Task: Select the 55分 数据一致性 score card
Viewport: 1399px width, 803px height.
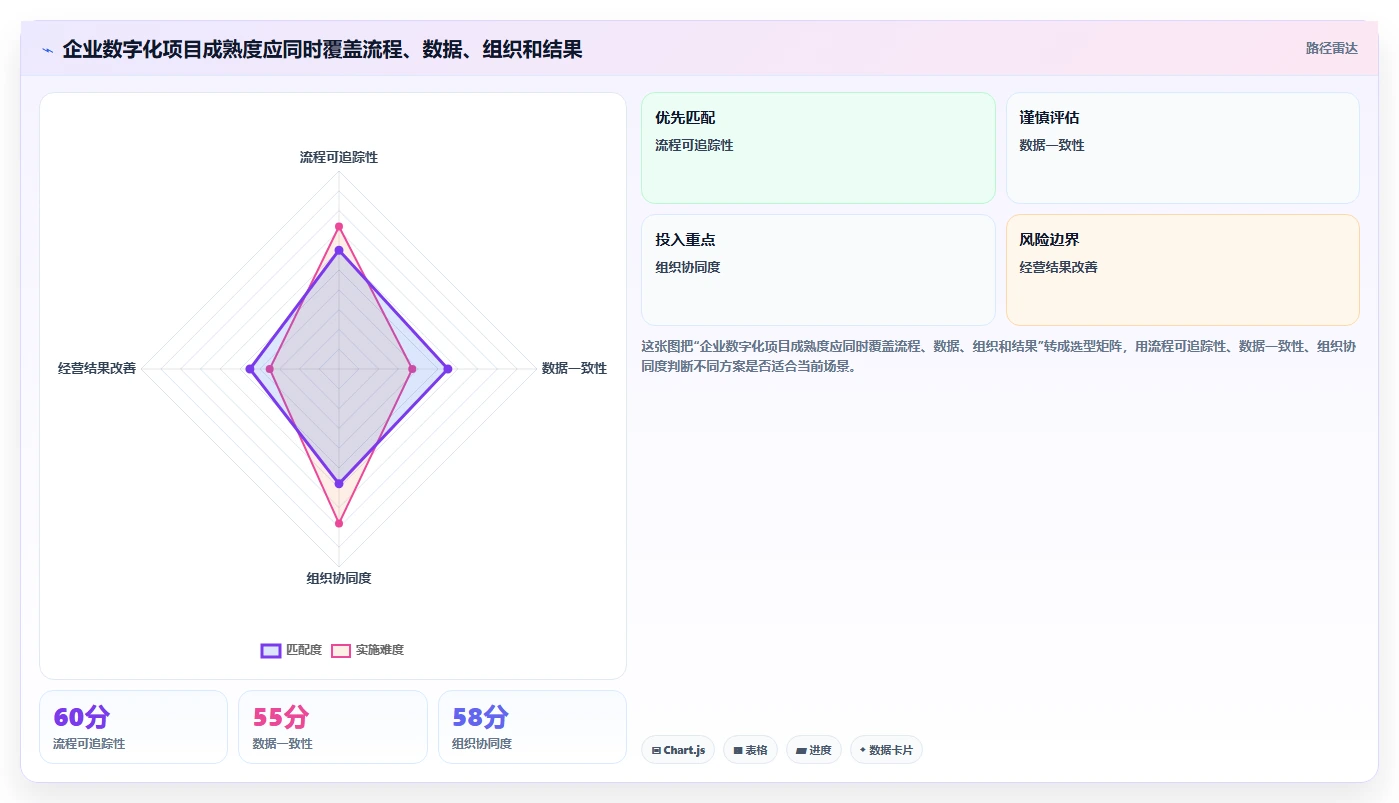Action: pyautogui.click(x=332, y=727)
